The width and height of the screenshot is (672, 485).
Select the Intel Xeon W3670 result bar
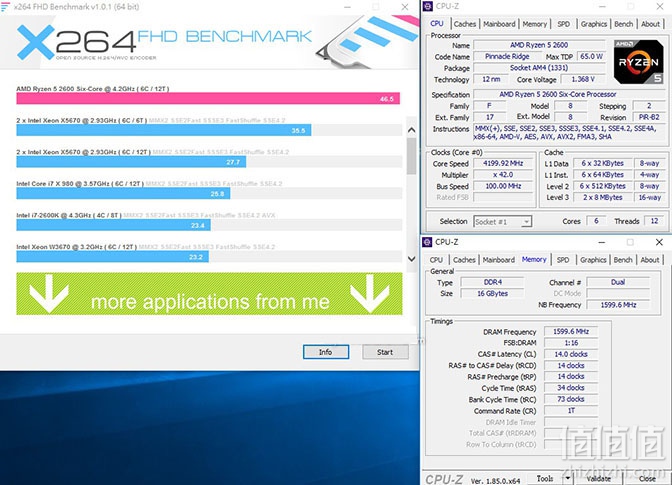113,257
